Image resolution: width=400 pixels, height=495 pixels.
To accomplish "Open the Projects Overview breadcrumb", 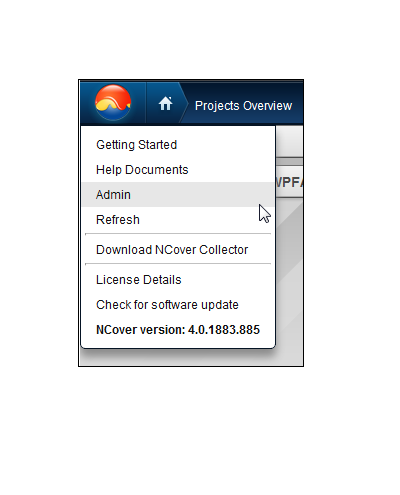I will (x=243, y=106).
